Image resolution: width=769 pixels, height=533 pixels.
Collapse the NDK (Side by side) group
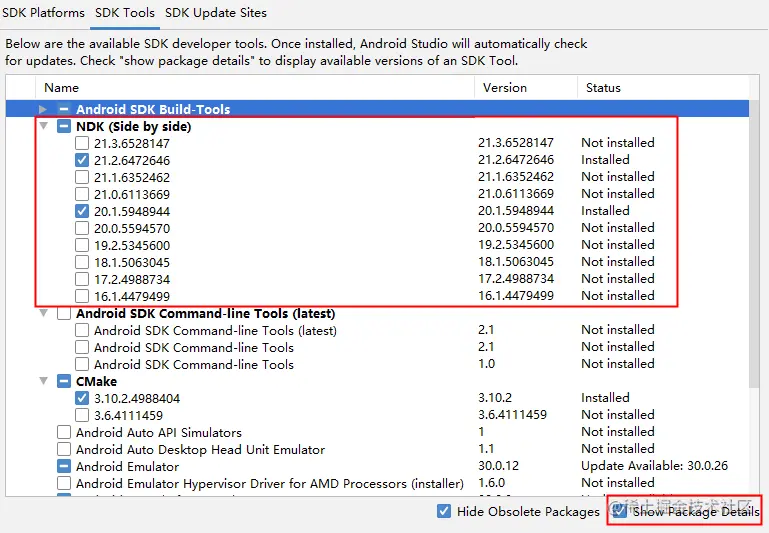(x=44, y=126)
